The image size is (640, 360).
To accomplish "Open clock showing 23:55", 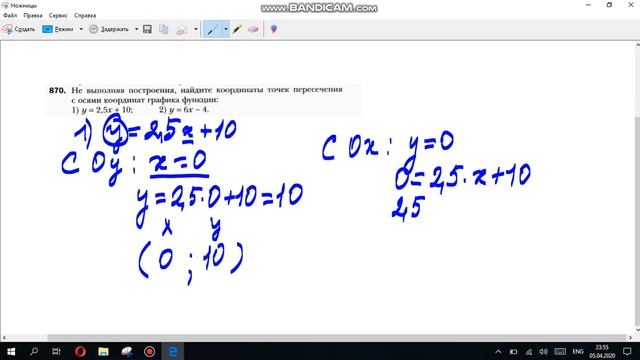I will tap(602, 351).
